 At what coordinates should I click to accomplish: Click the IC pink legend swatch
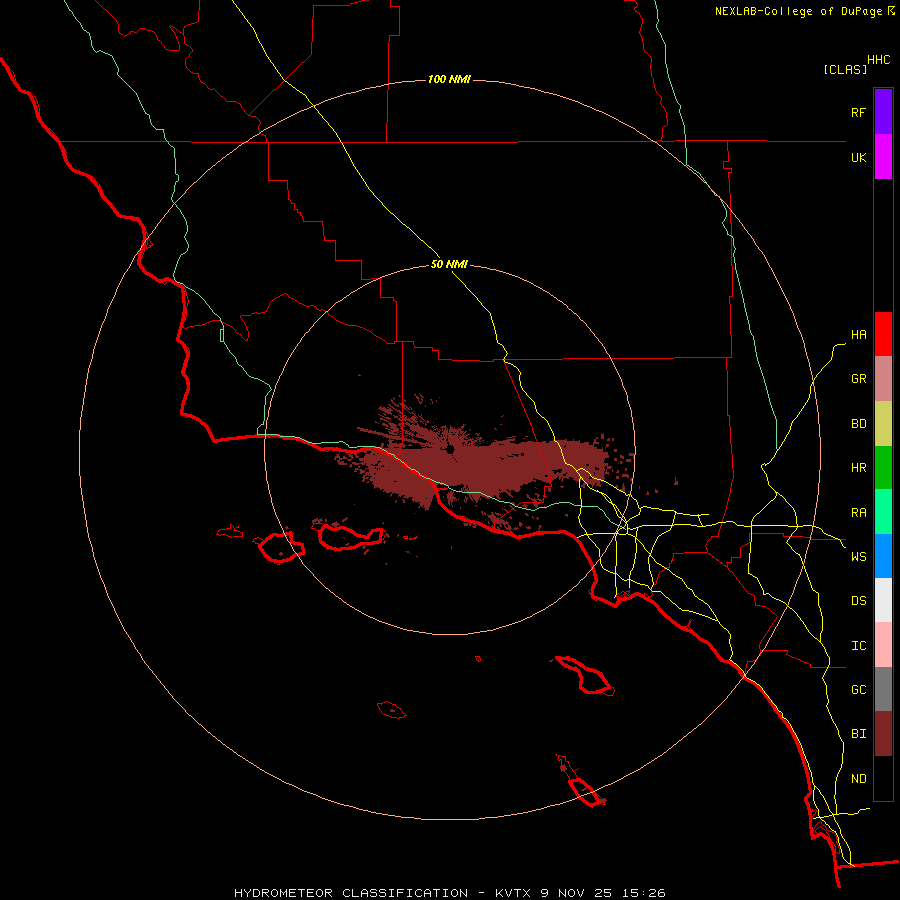pyautogui.click(x=883, y=645)
